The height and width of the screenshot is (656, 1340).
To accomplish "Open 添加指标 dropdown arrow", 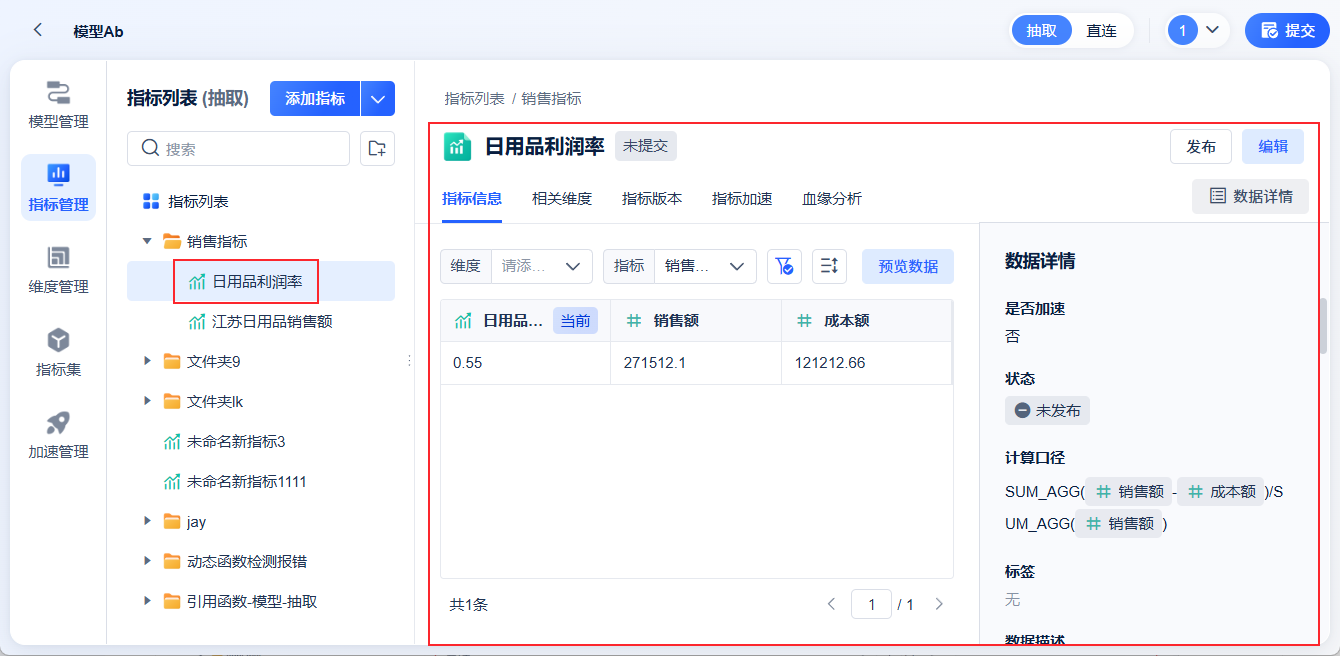I will (377, 98).
